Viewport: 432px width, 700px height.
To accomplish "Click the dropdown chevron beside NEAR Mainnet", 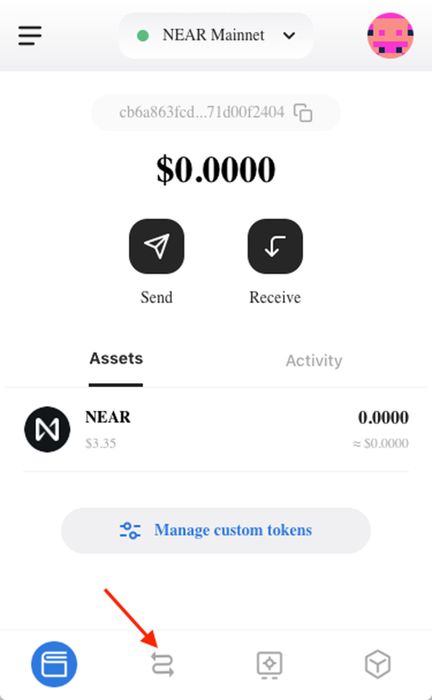I will click(x=289, y=35).
